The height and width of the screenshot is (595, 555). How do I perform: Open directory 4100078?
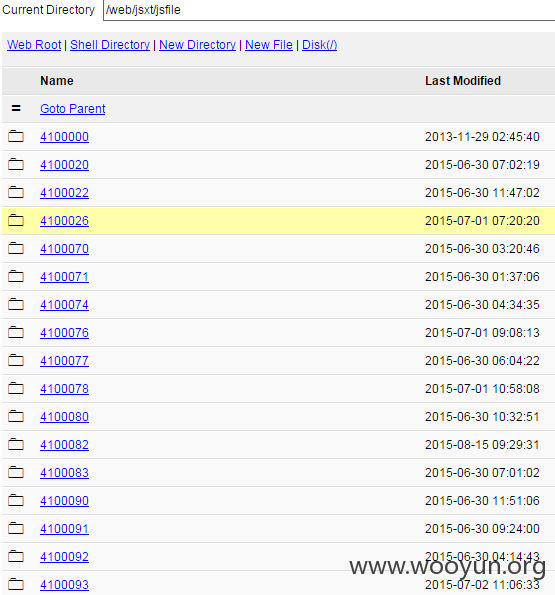coord(64,389)
